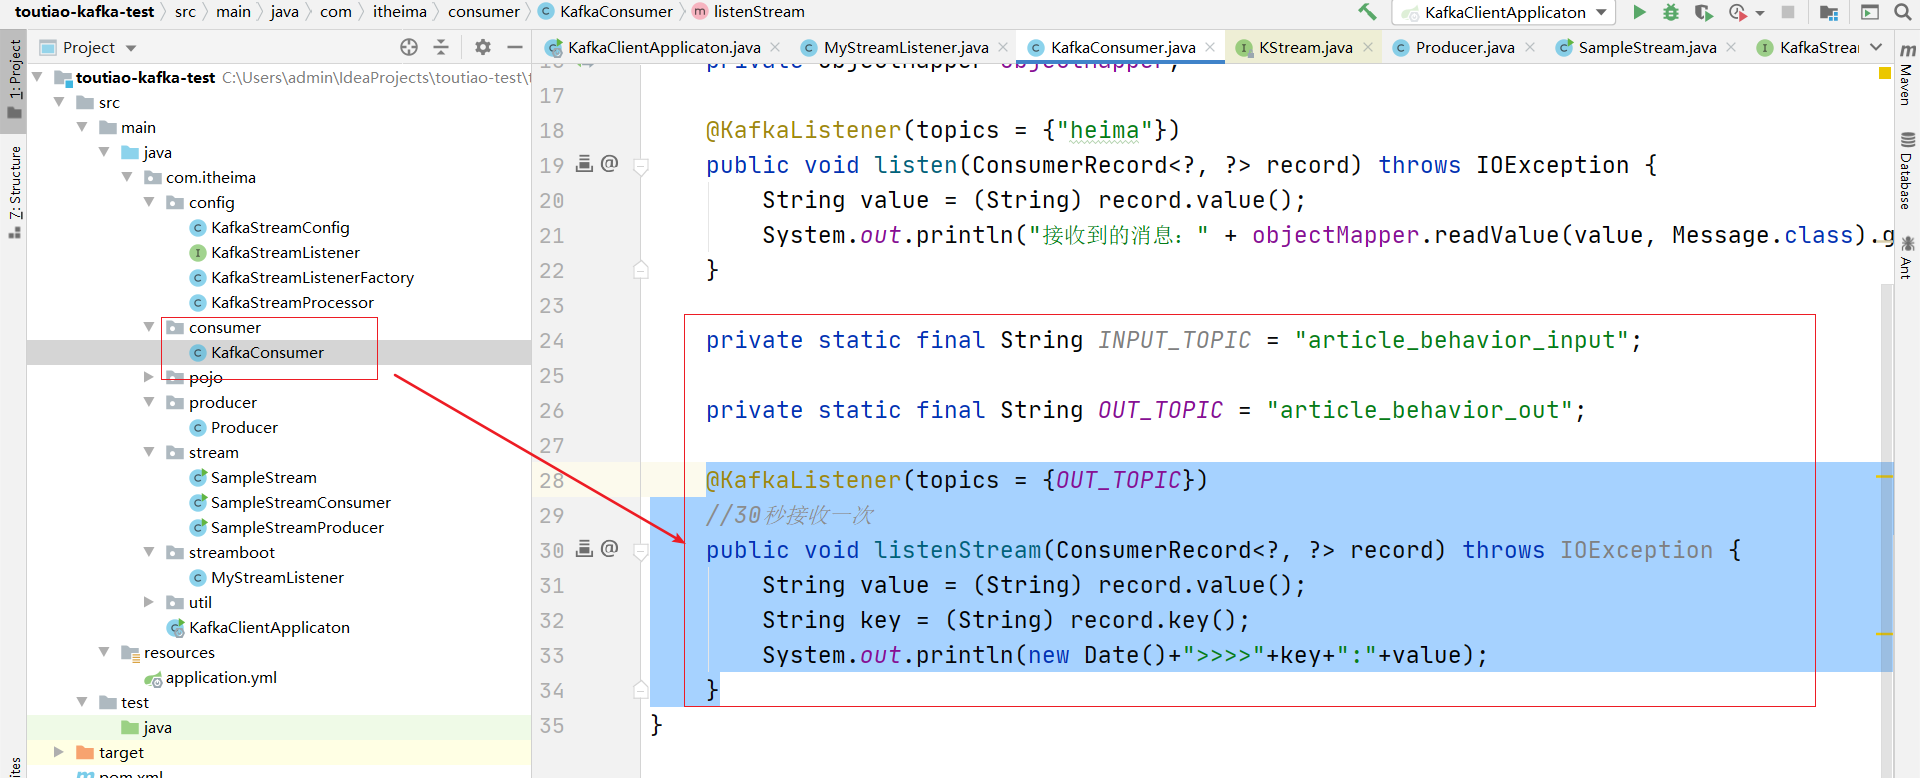Open the Maven tool window
The width and height of the screenshot is (1920, 778).
click(1906, 75)
